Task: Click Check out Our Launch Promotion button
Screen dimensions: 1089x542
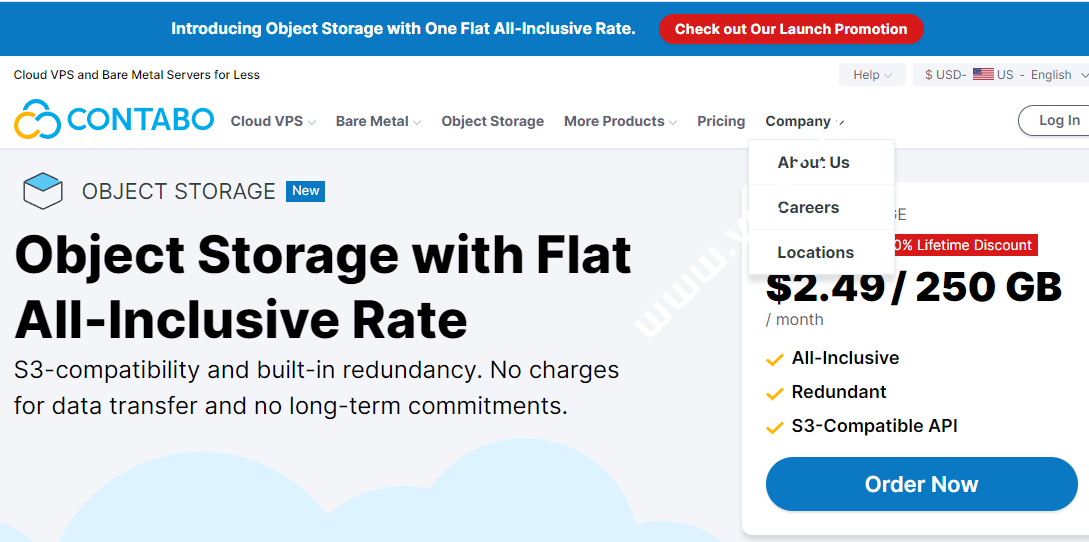Action: [790, 29]
